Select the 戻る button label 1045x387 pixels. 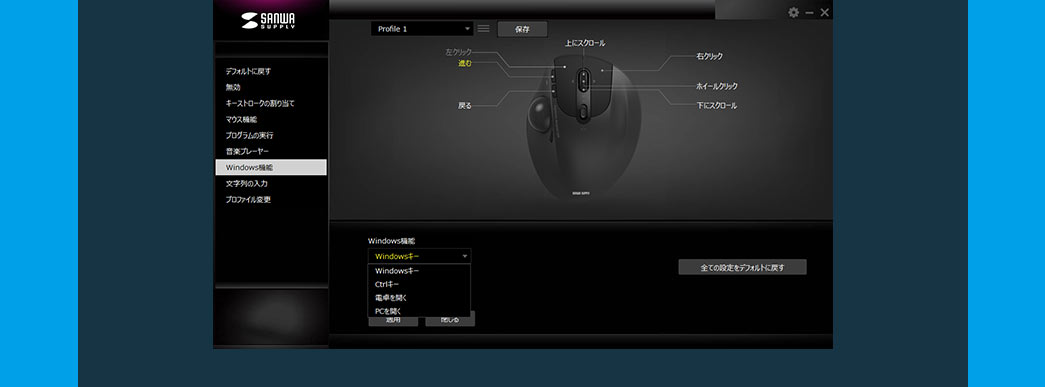coord(465,105)
